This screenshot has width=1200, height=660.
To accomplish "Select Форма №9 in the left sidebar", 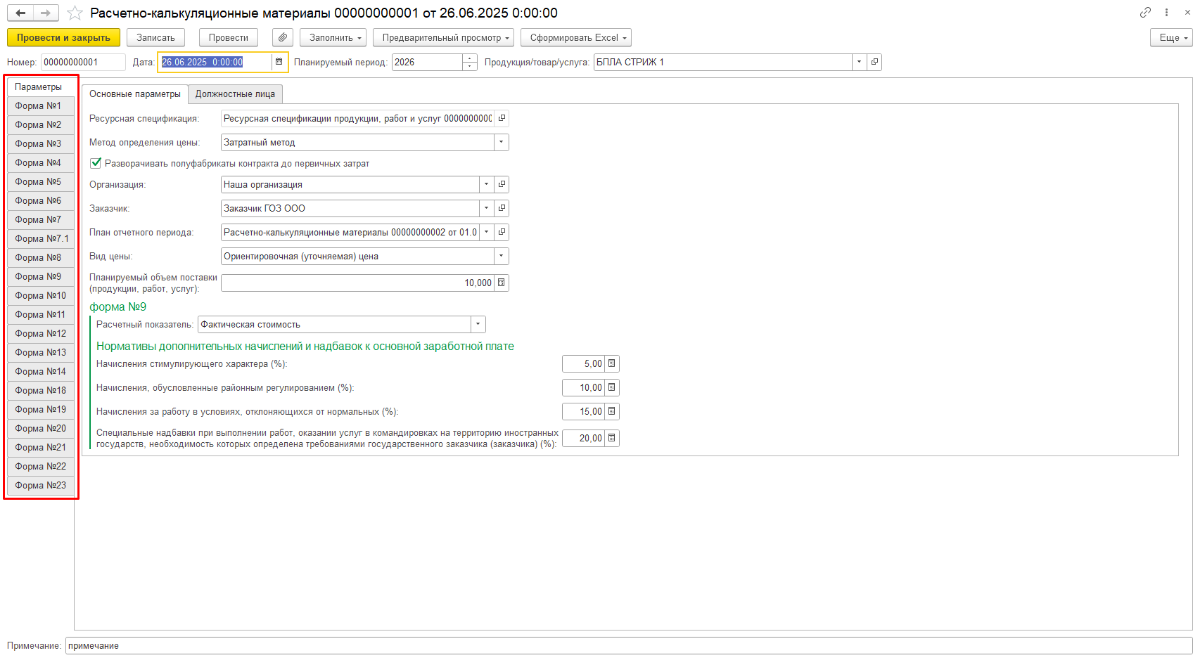I will (41, 276).
